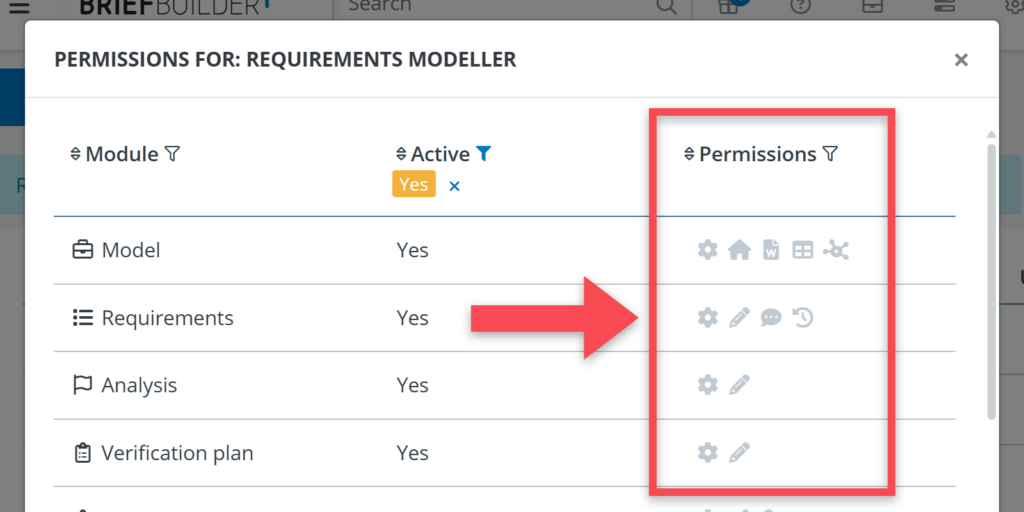The width and height of the screenshot is (1024, 512).
Task: Toggle the Yes filter tag under Active
Action: coord(413,184)
